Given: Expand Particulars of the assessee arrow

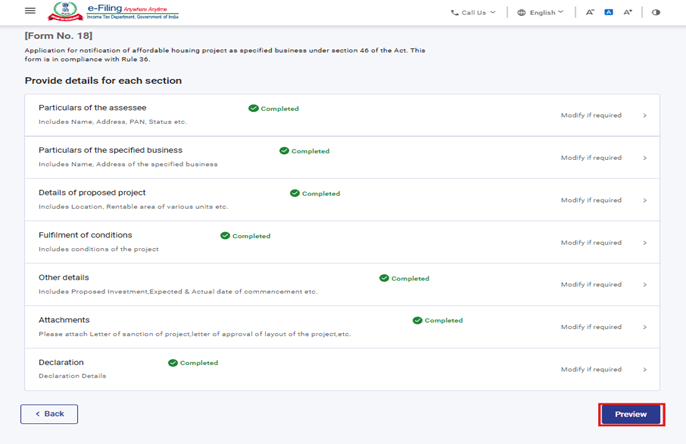Looking at the screenshot, I should pyautogui.click(x=644, y=116).
